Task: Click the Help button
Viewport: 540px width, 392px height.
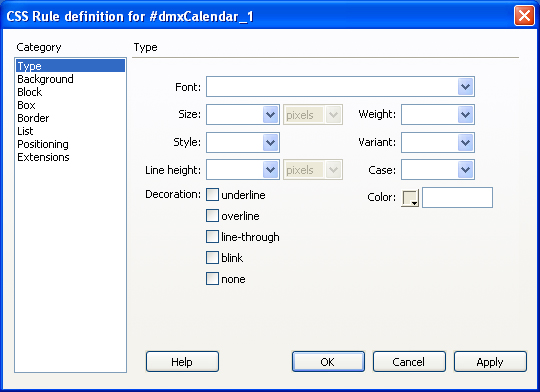Action: click(182, 362)
